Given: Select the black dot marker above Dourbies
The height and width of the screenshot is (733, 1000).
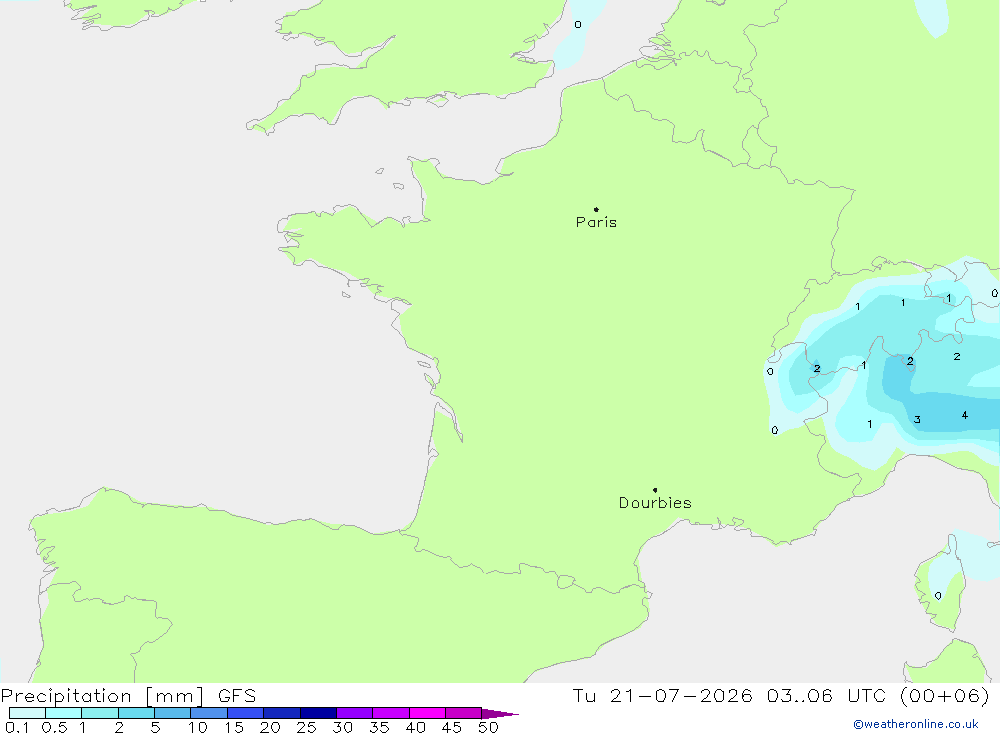Looking at the screenshot, I should coord(655,490).
